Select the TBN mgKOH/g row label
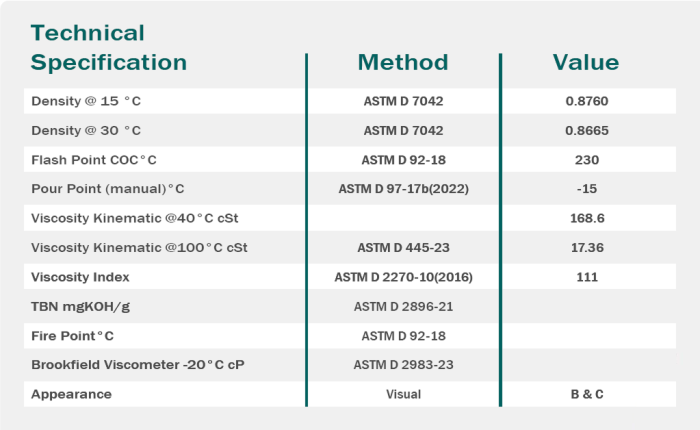The image size is (700, 430). 80,307
